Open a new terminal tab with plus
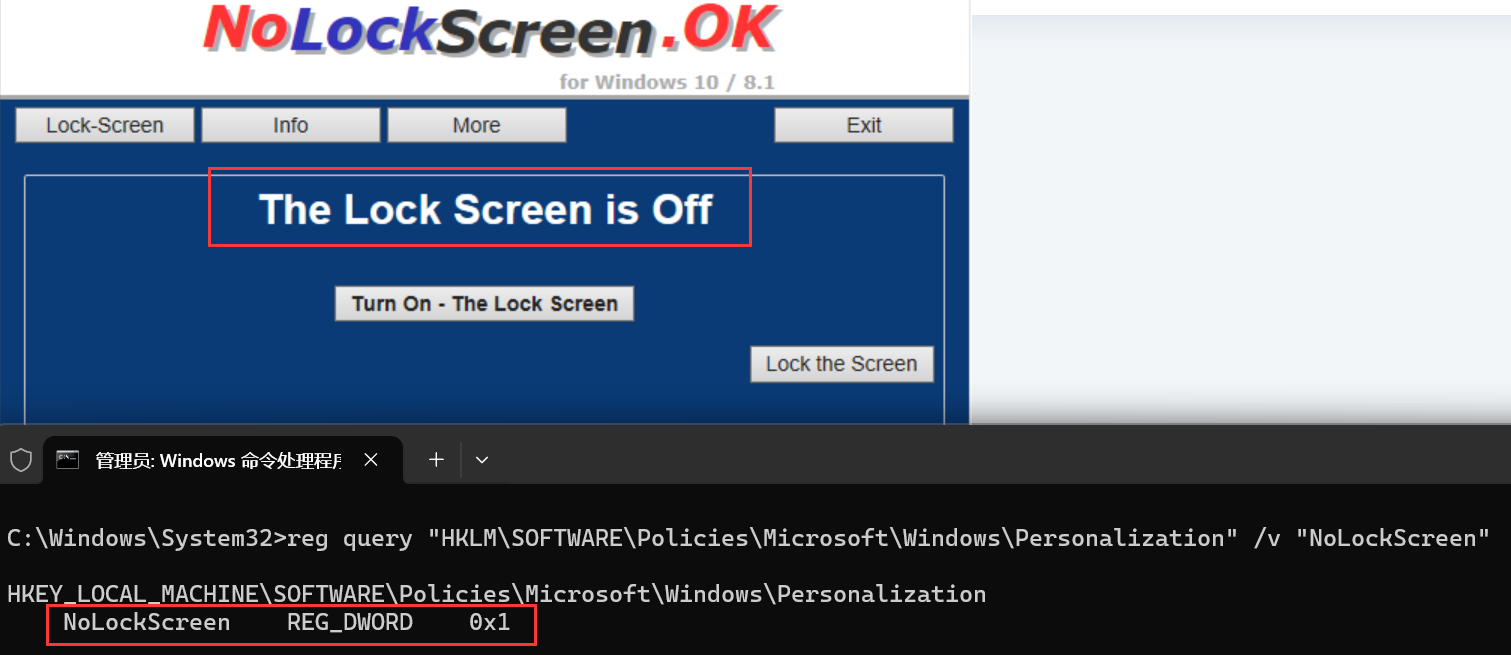Screen dimensions: 1511x655 coord(436,460)
